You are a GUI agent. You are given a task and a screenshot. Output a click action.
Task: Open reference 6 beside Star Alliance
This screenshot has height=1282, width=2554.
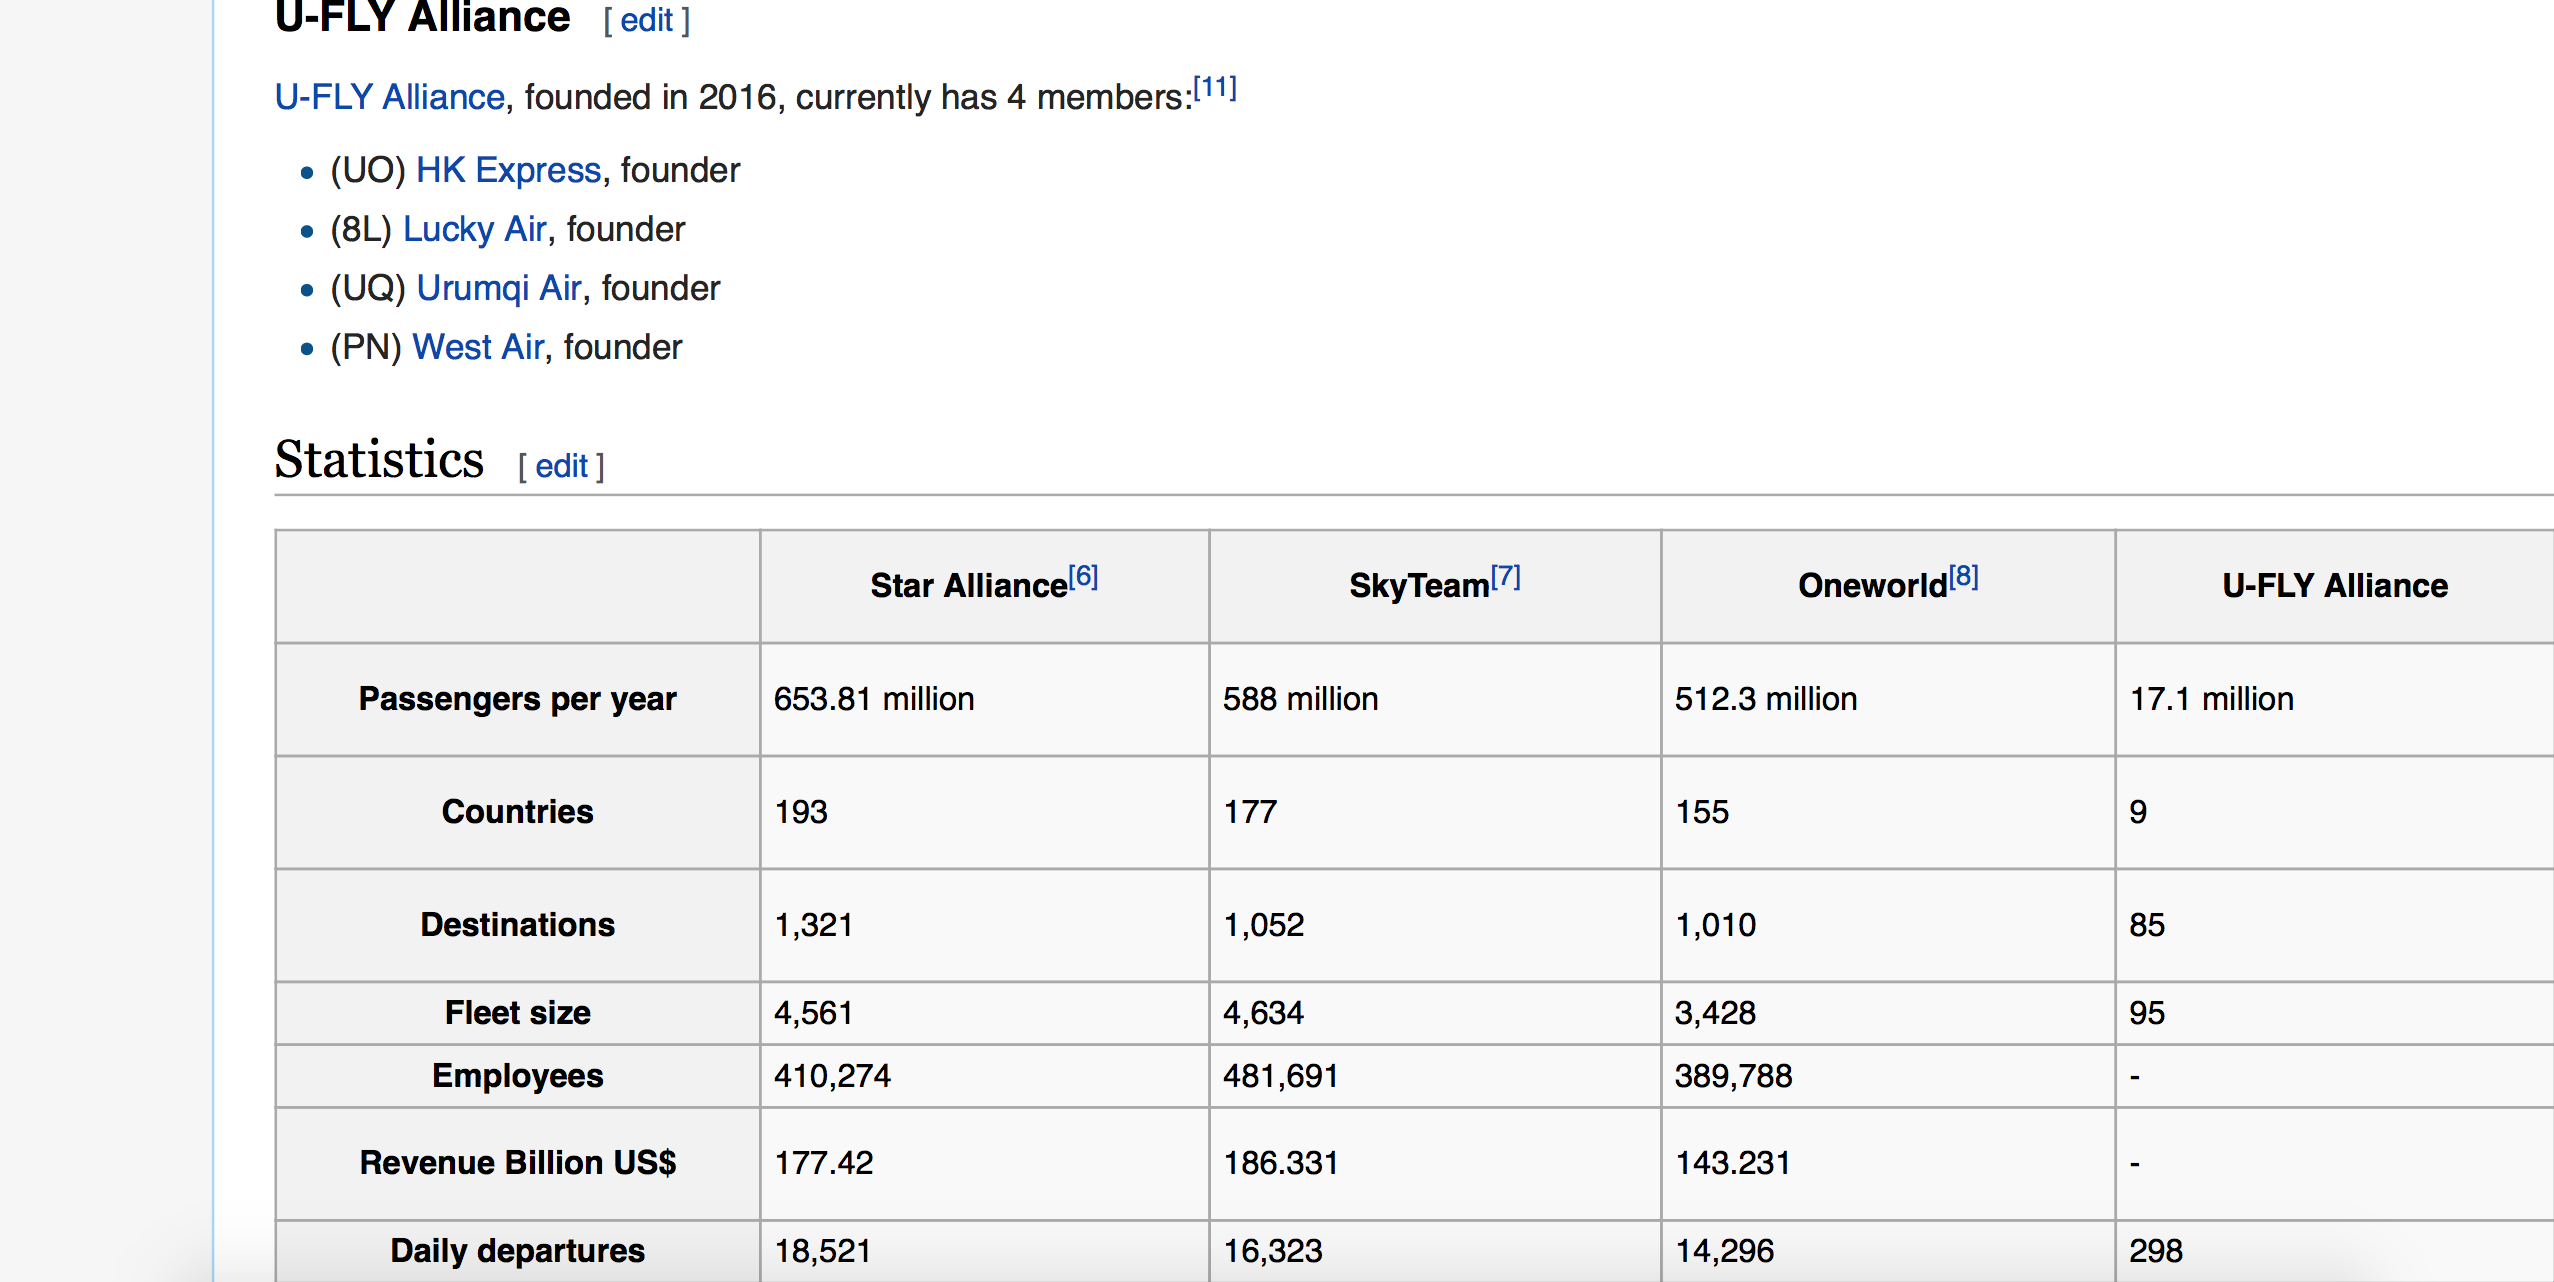click(1083, 576)
